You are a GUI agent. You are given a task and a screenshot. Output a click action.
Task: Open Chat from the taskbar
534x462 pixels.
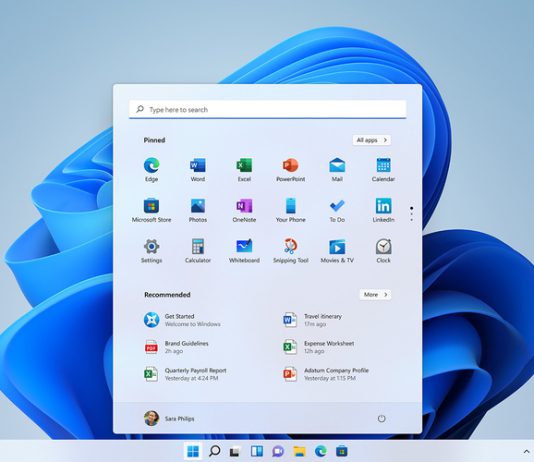278,451
